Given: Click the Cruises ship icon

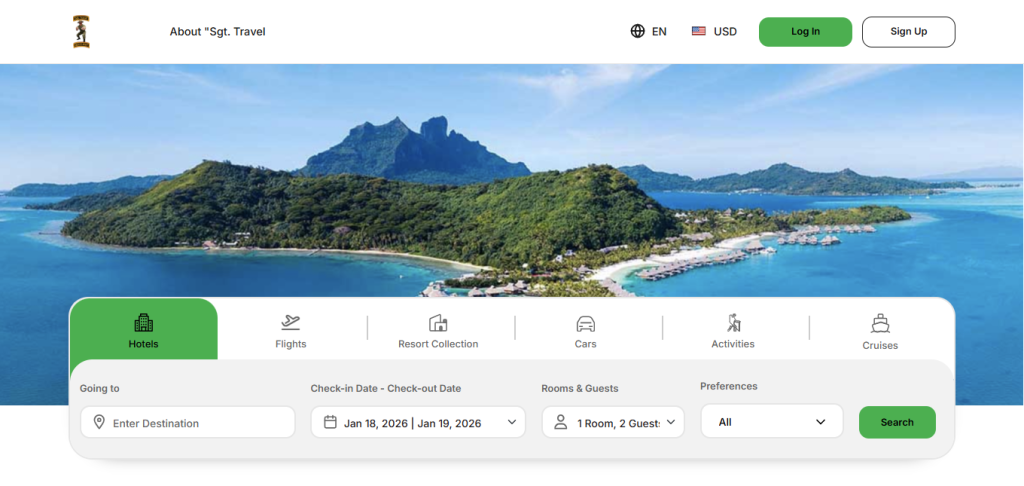Looking at the screenshot, I should 880,323.
